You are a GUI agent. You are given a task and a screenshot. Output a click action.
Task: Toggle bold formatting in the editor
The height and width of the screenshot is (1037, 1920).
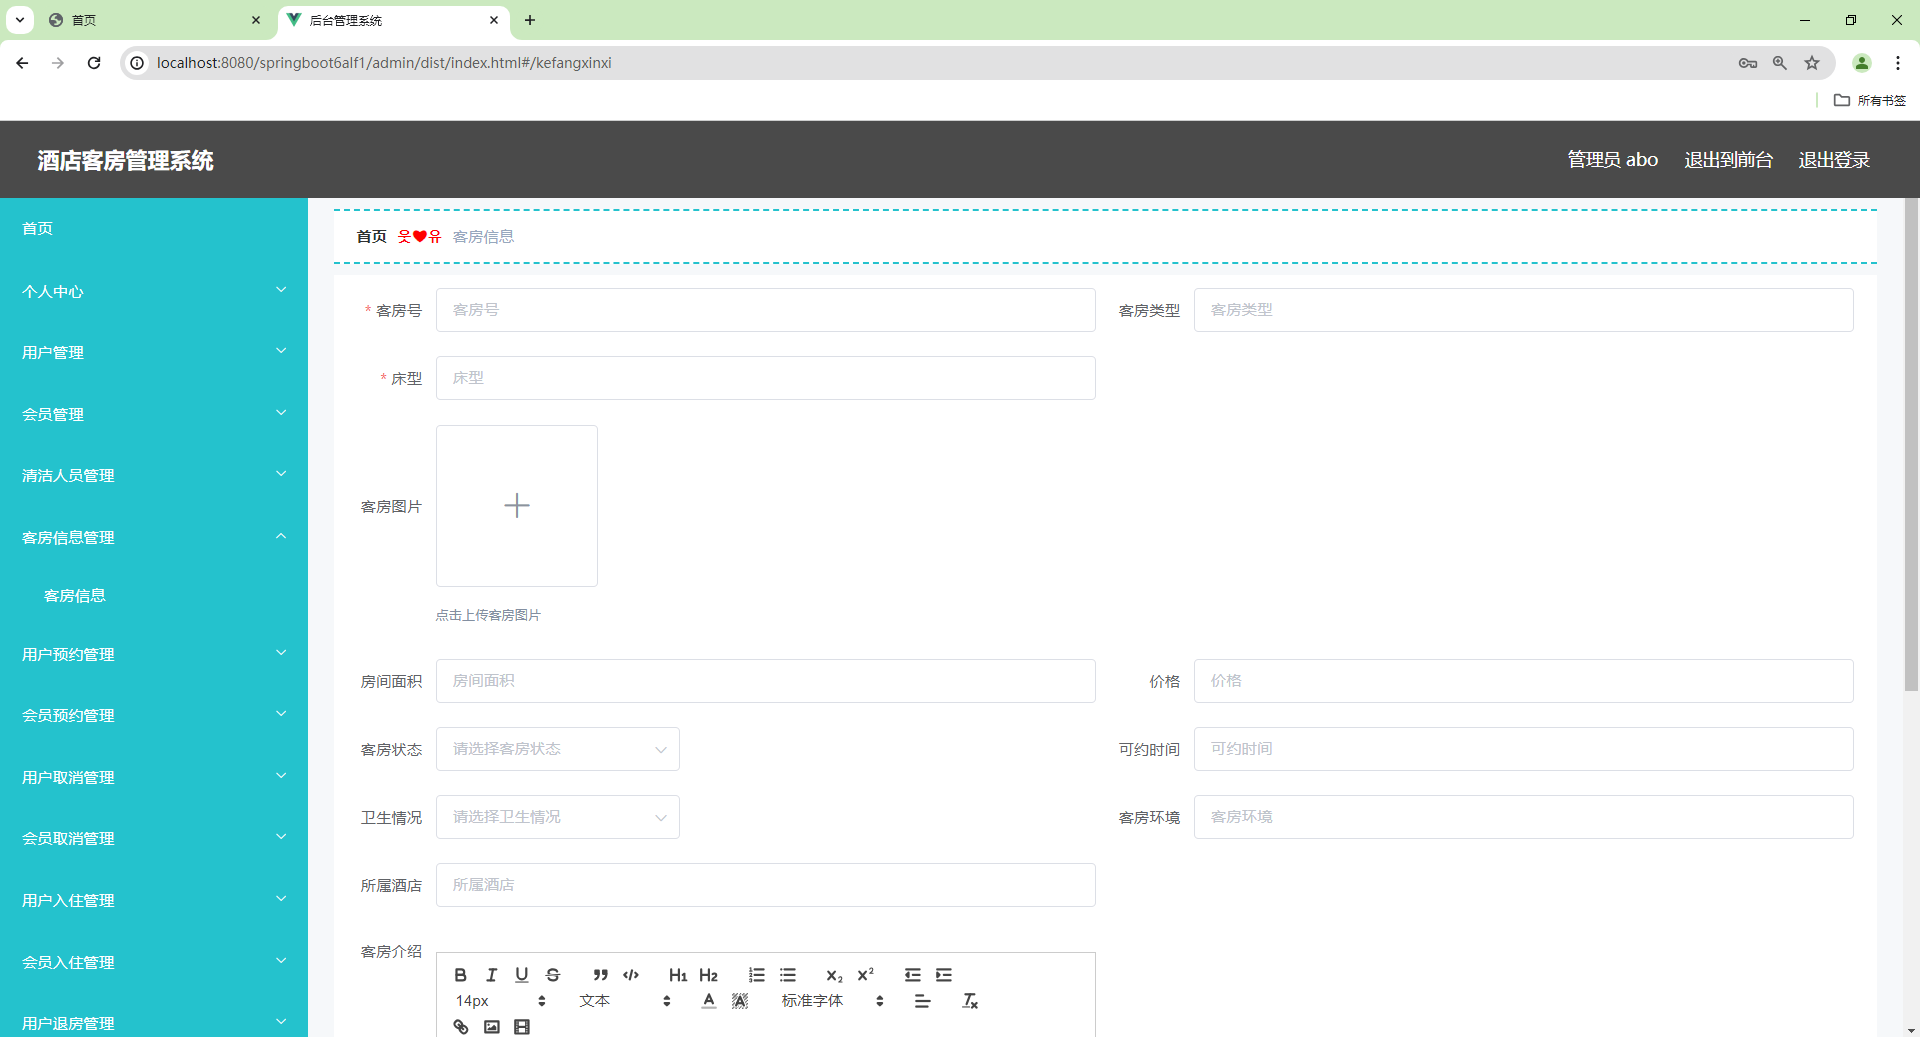pyautogui.click(x=461, y=975)
